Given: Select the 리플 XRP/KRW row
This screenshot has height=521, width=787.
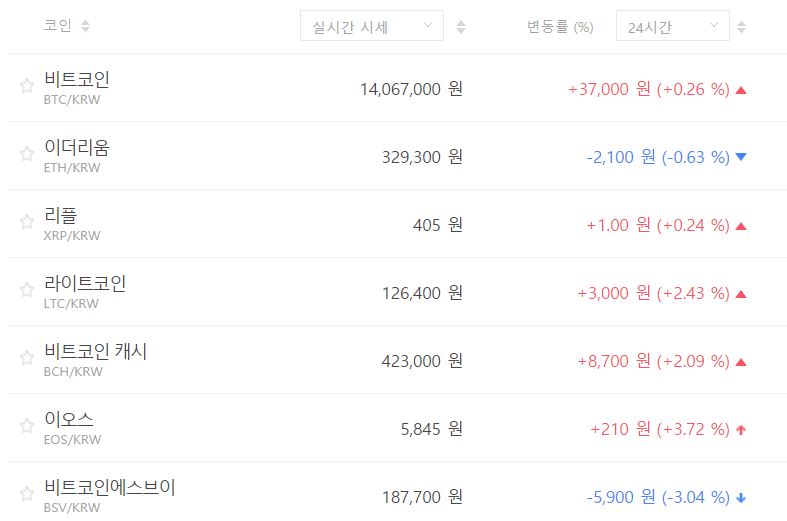Looking at the screenshot, I should coord(62,216).
